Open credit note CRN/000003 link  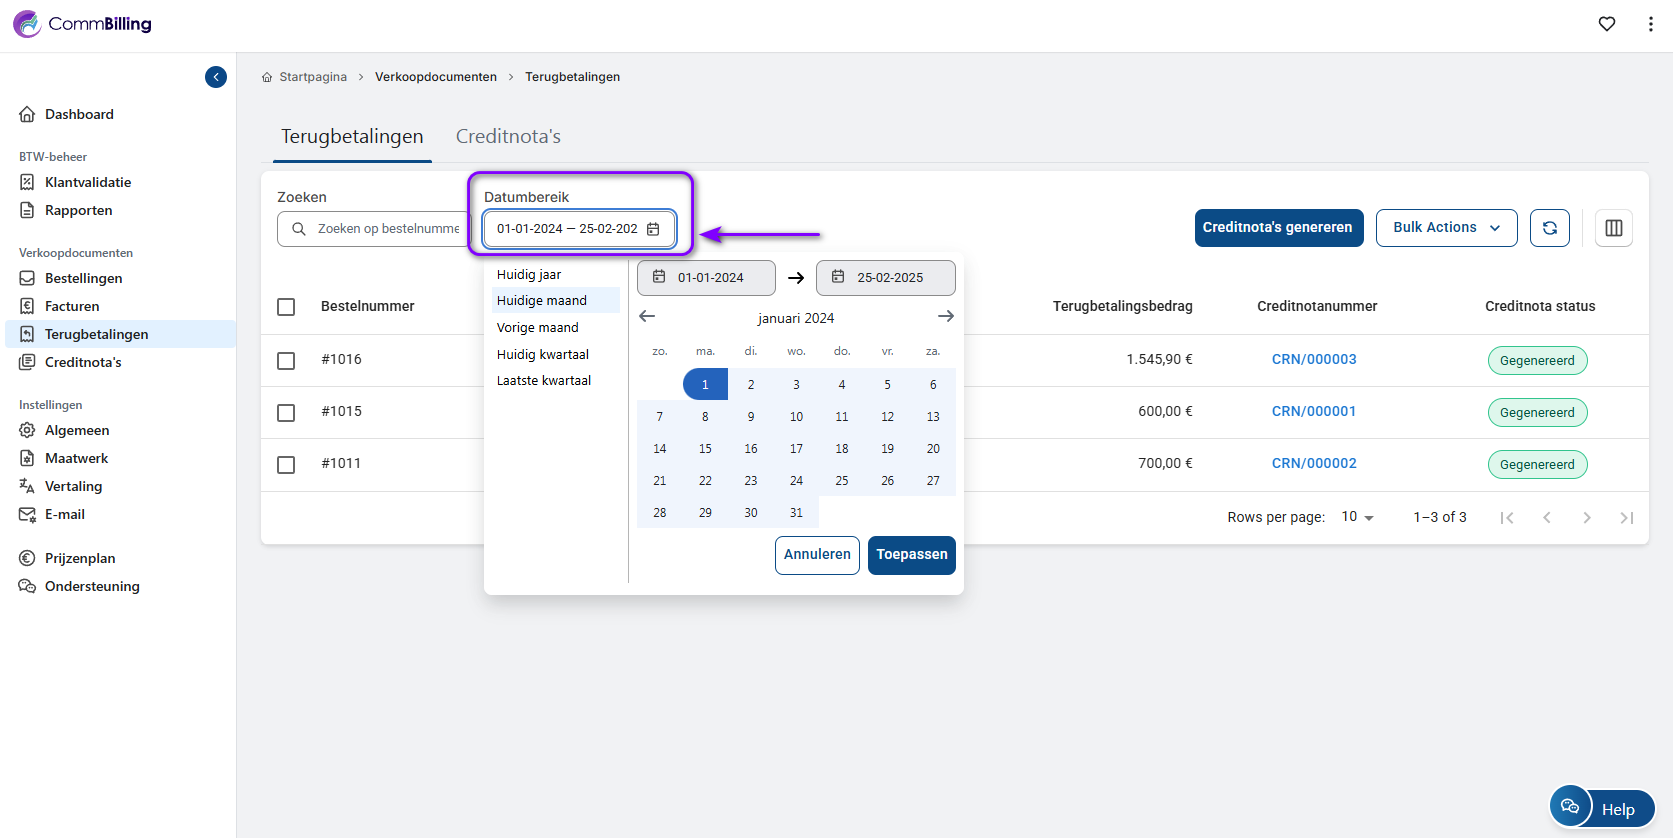pos(1313,360)
